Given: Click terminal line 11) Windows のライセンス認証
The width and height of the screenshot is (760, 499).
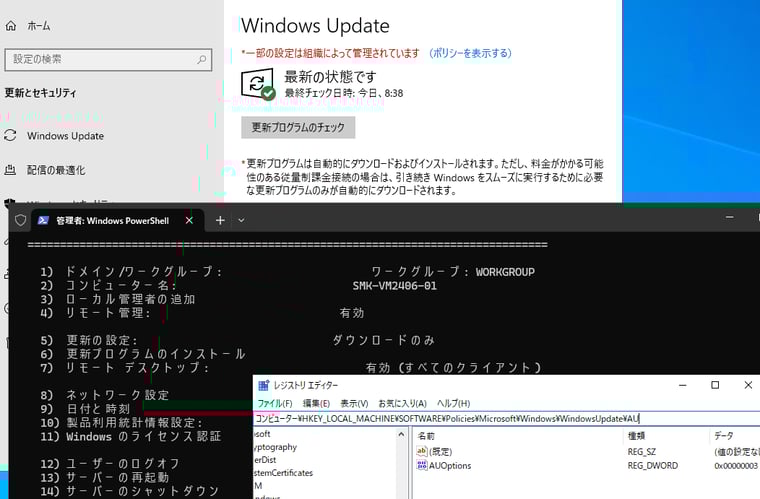Looking at the screenshot, I should click(131, 437).
